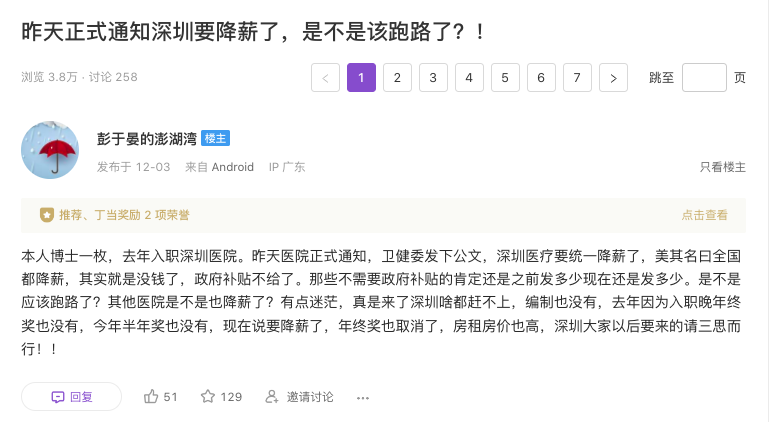Go to the next page arrow

(x=613, y=77)
